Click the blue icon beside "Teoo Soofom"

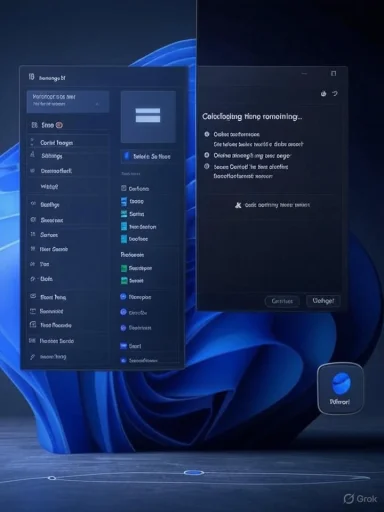124,226
